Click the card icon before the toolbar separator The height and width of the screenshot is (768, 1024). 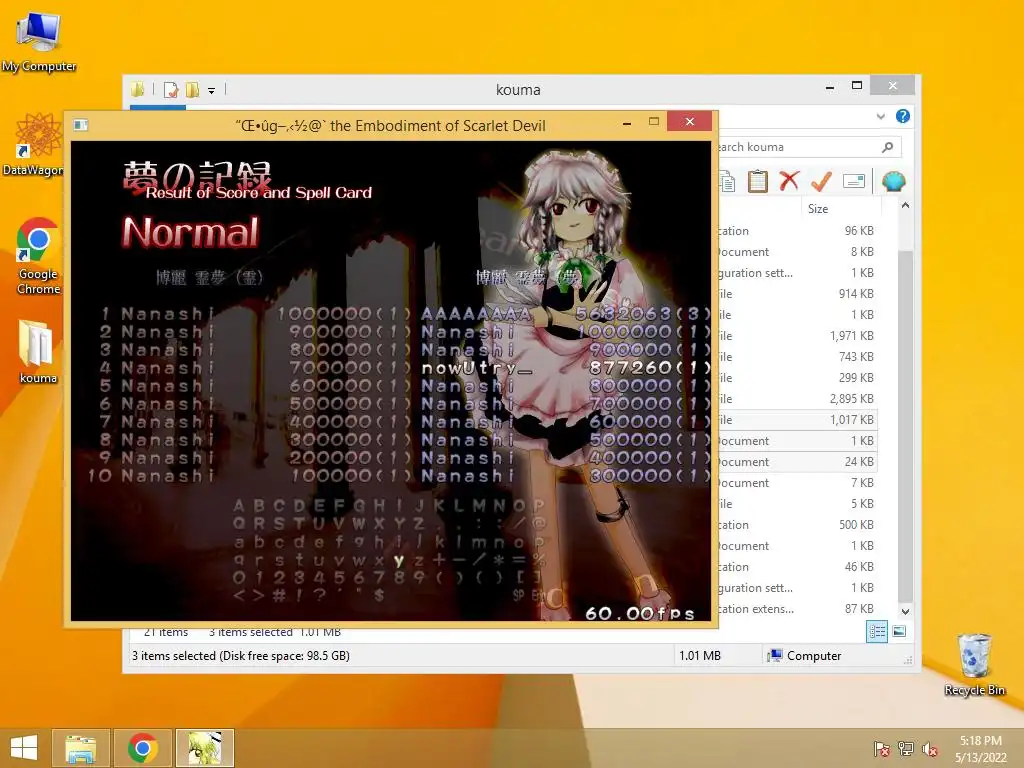coord(854,181)
